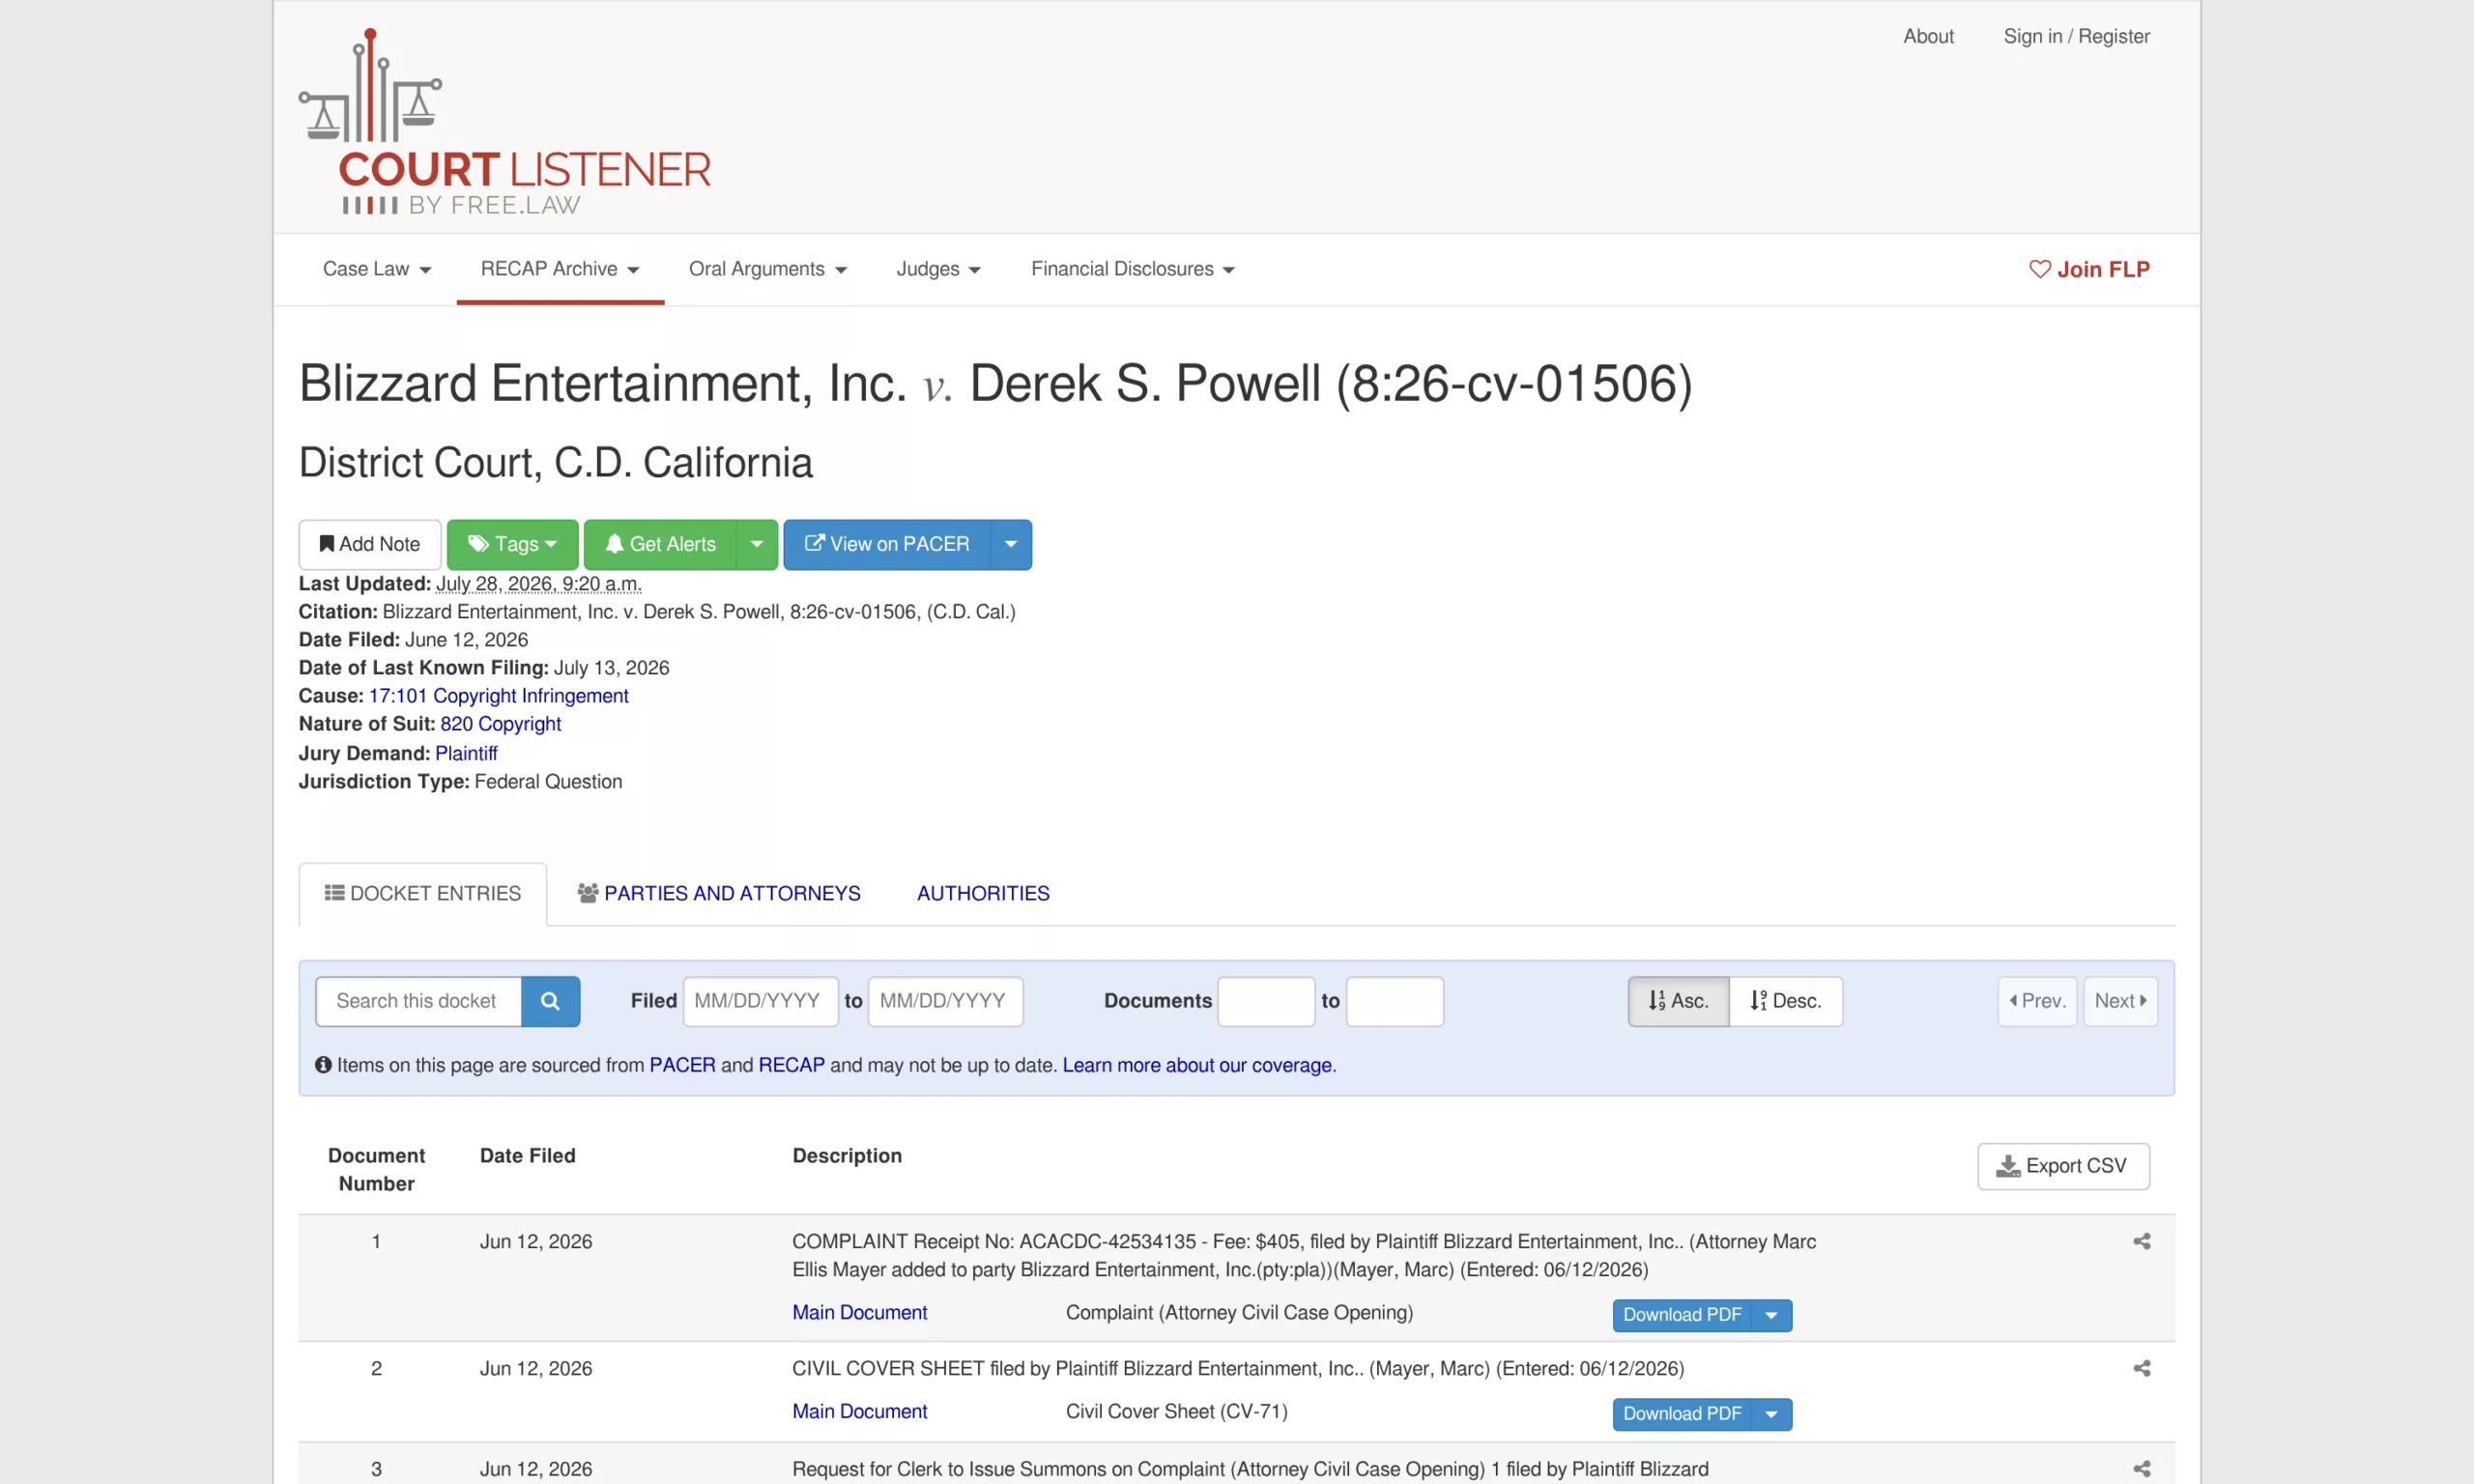Viewport: 2474px width, 1484px height.
Task: Click share icon for document 3 row
Action: 2141,1469
